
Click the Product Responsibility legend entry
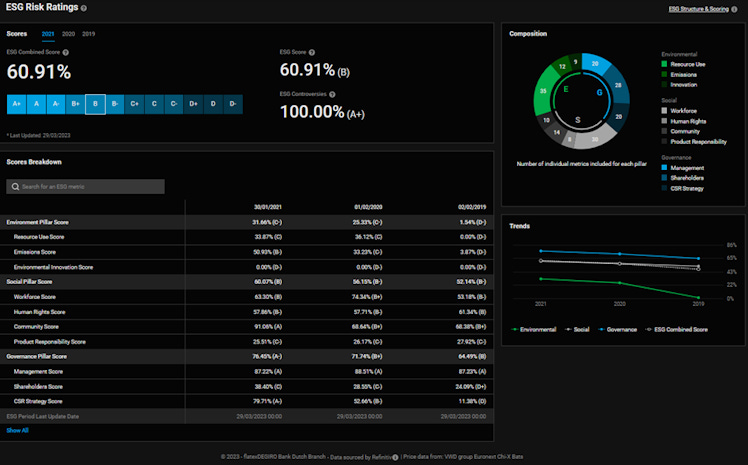[x=694, y=142]
